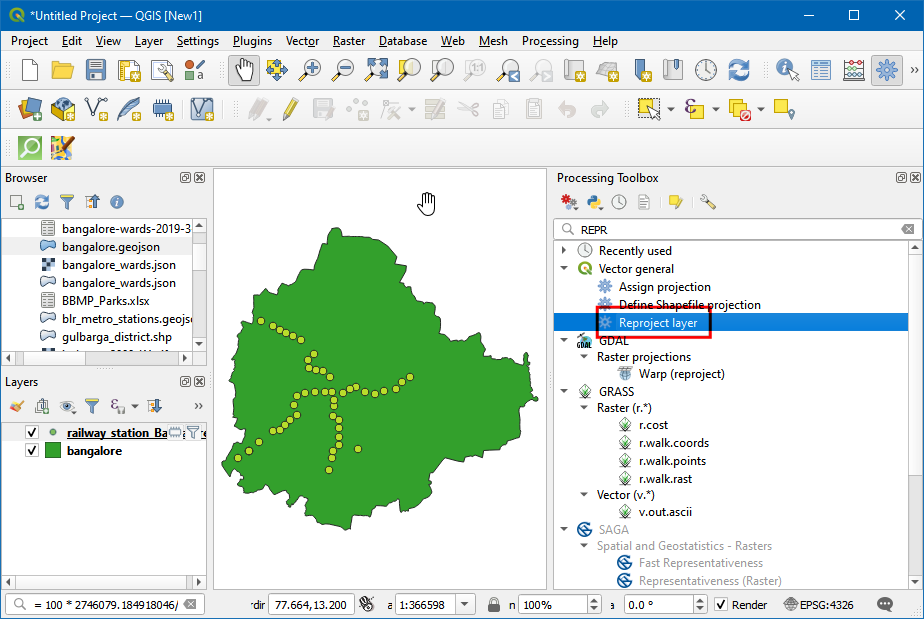
Task: Open the Processing menu
Action: pyautogui.click(x=550, y=41)
